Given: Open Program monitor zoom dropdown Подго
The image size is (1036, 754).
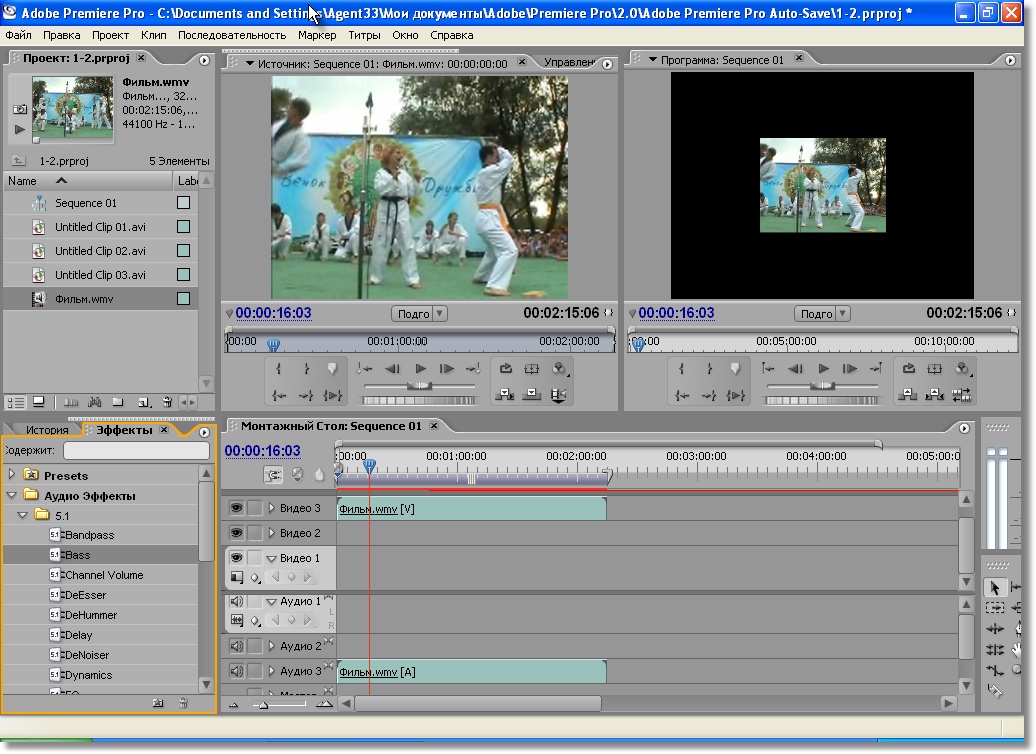Looking at the screenshot, I should point(822,313).
